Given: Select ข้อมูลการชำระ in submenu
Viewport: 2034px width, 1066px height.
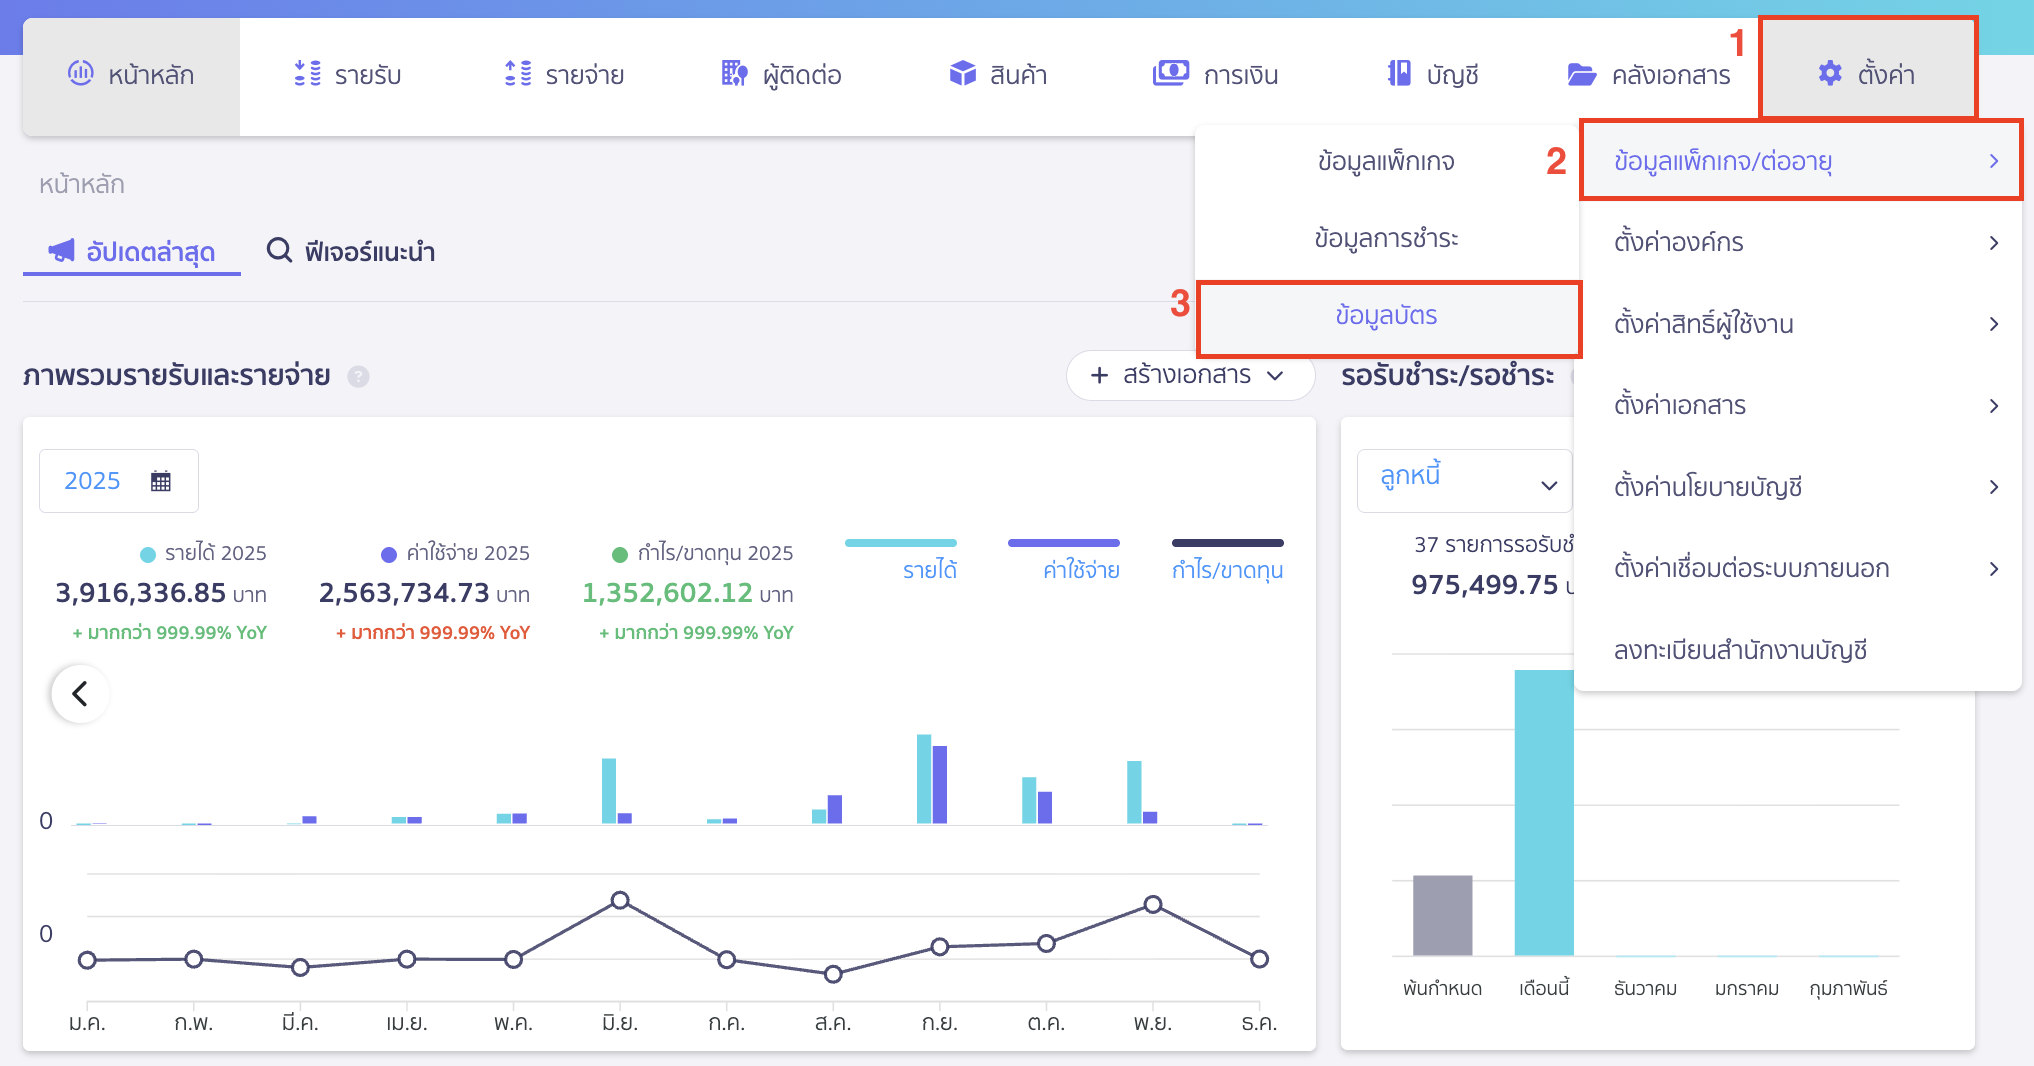Looking at the screenshot, I should click(x=1386, y=239).
